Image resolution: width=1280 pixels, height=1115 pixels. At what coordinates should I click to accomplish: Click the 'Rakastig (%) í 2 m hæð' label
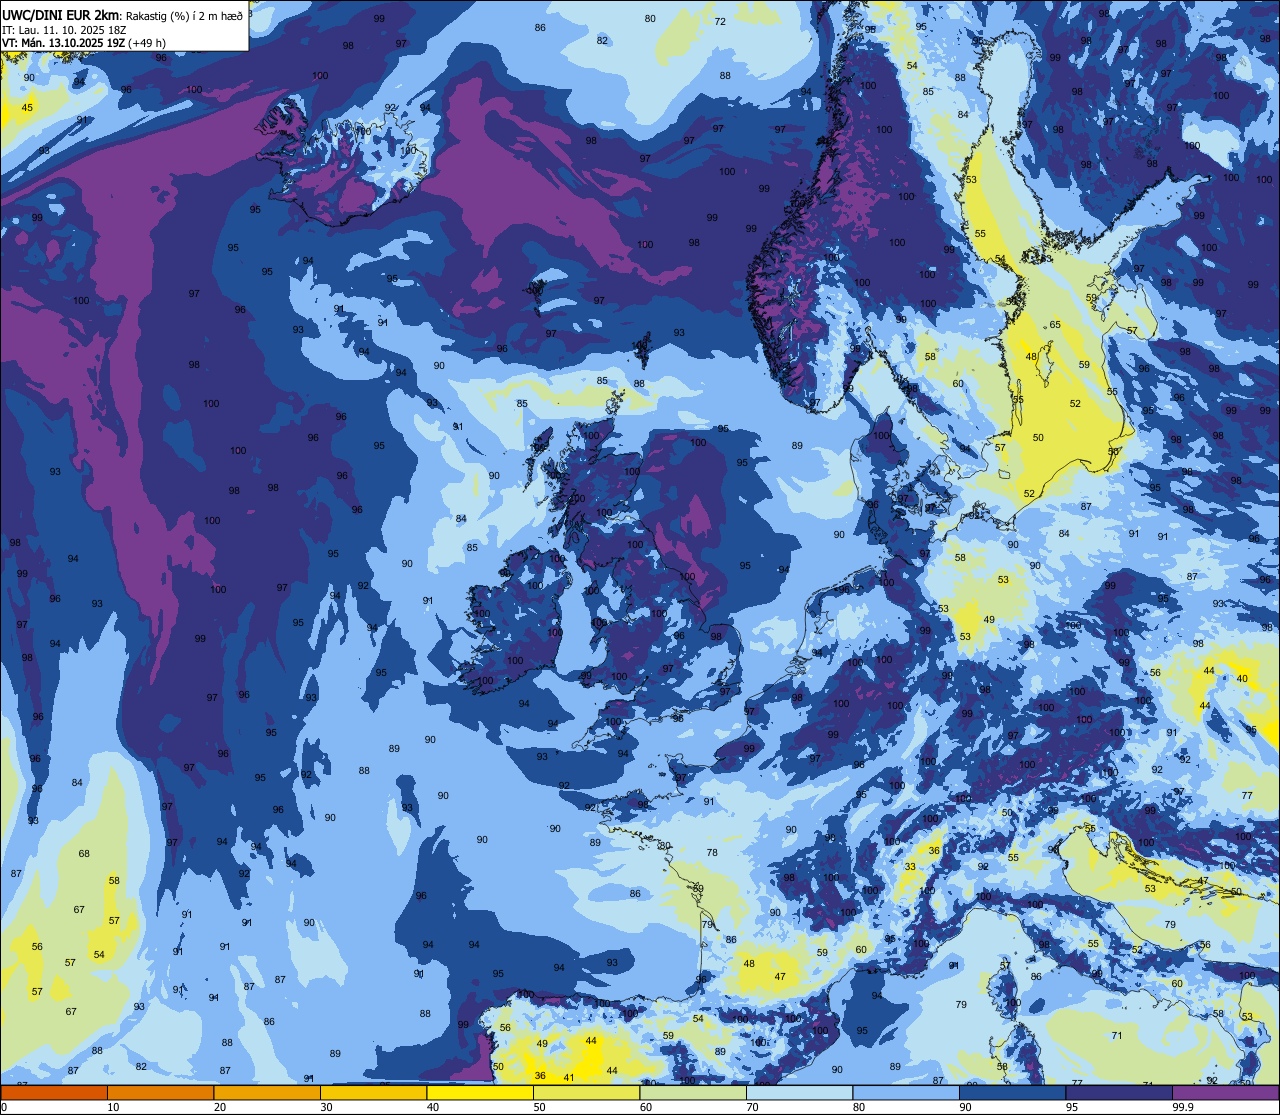tap(185, 16)
